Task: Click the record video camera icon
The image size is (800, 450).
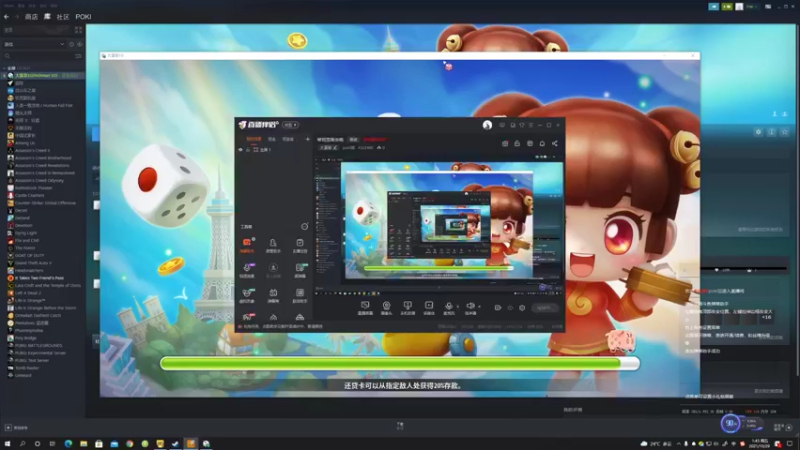Action: (x=498, y=308)
